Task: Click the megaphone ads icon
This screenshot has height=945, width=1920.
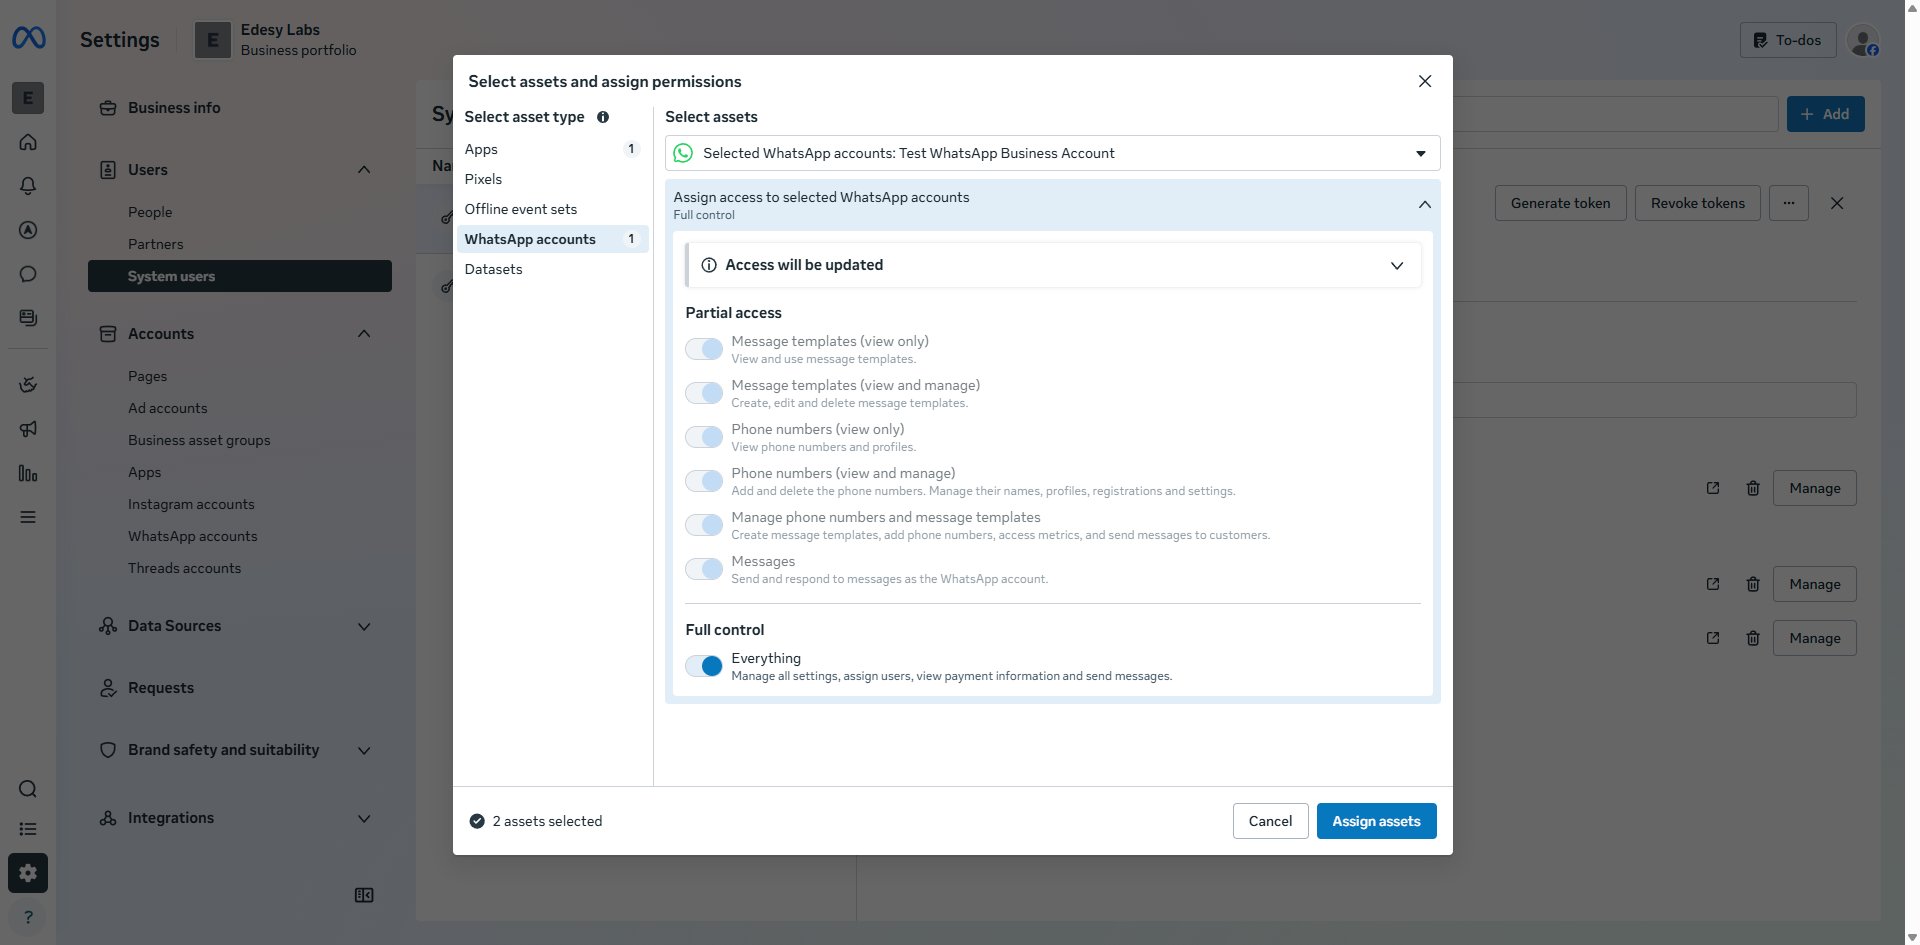Action: [x=28, y=429]
